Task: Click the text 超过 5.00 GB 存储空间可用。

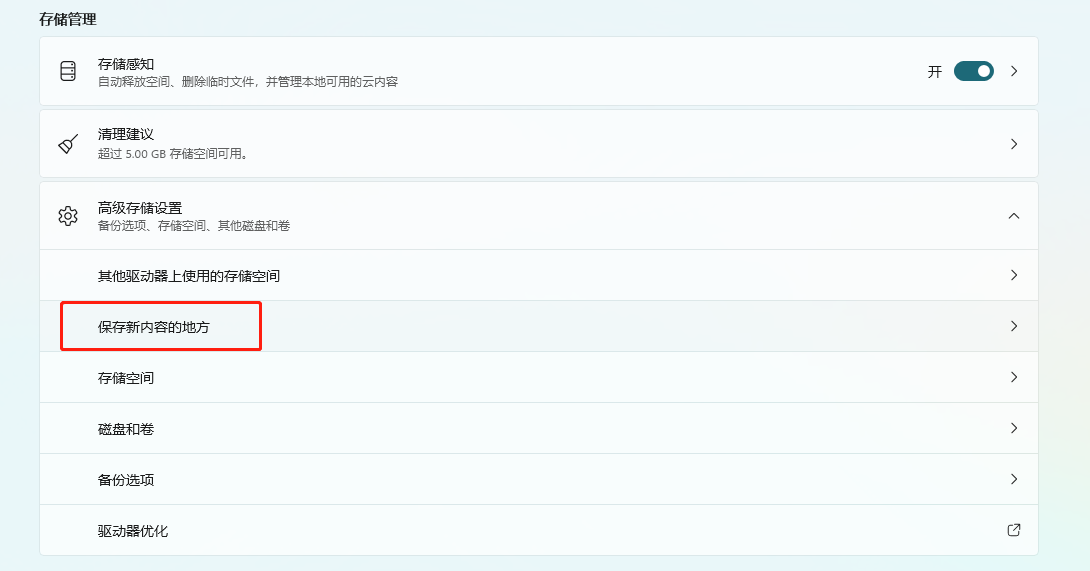Action: [173, 154]
